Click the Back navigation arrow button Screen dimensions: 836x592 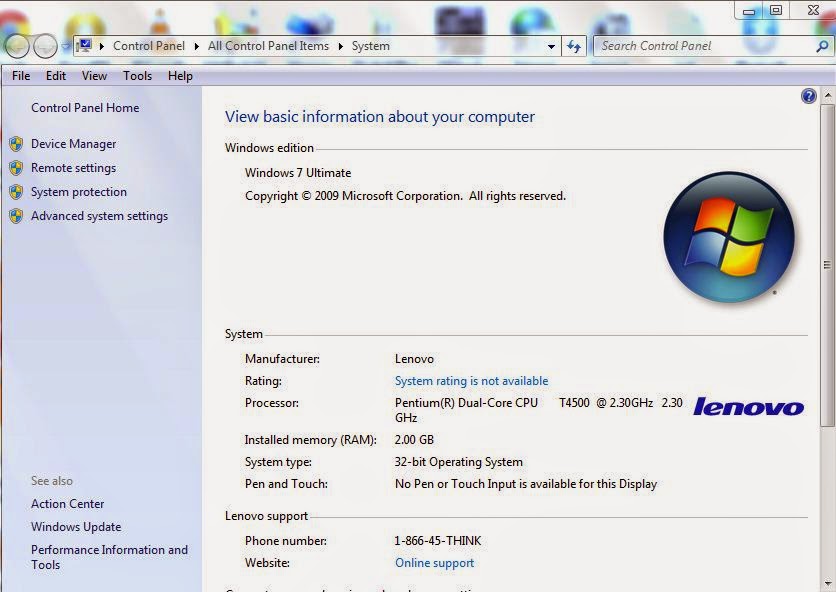click(17, 46)
